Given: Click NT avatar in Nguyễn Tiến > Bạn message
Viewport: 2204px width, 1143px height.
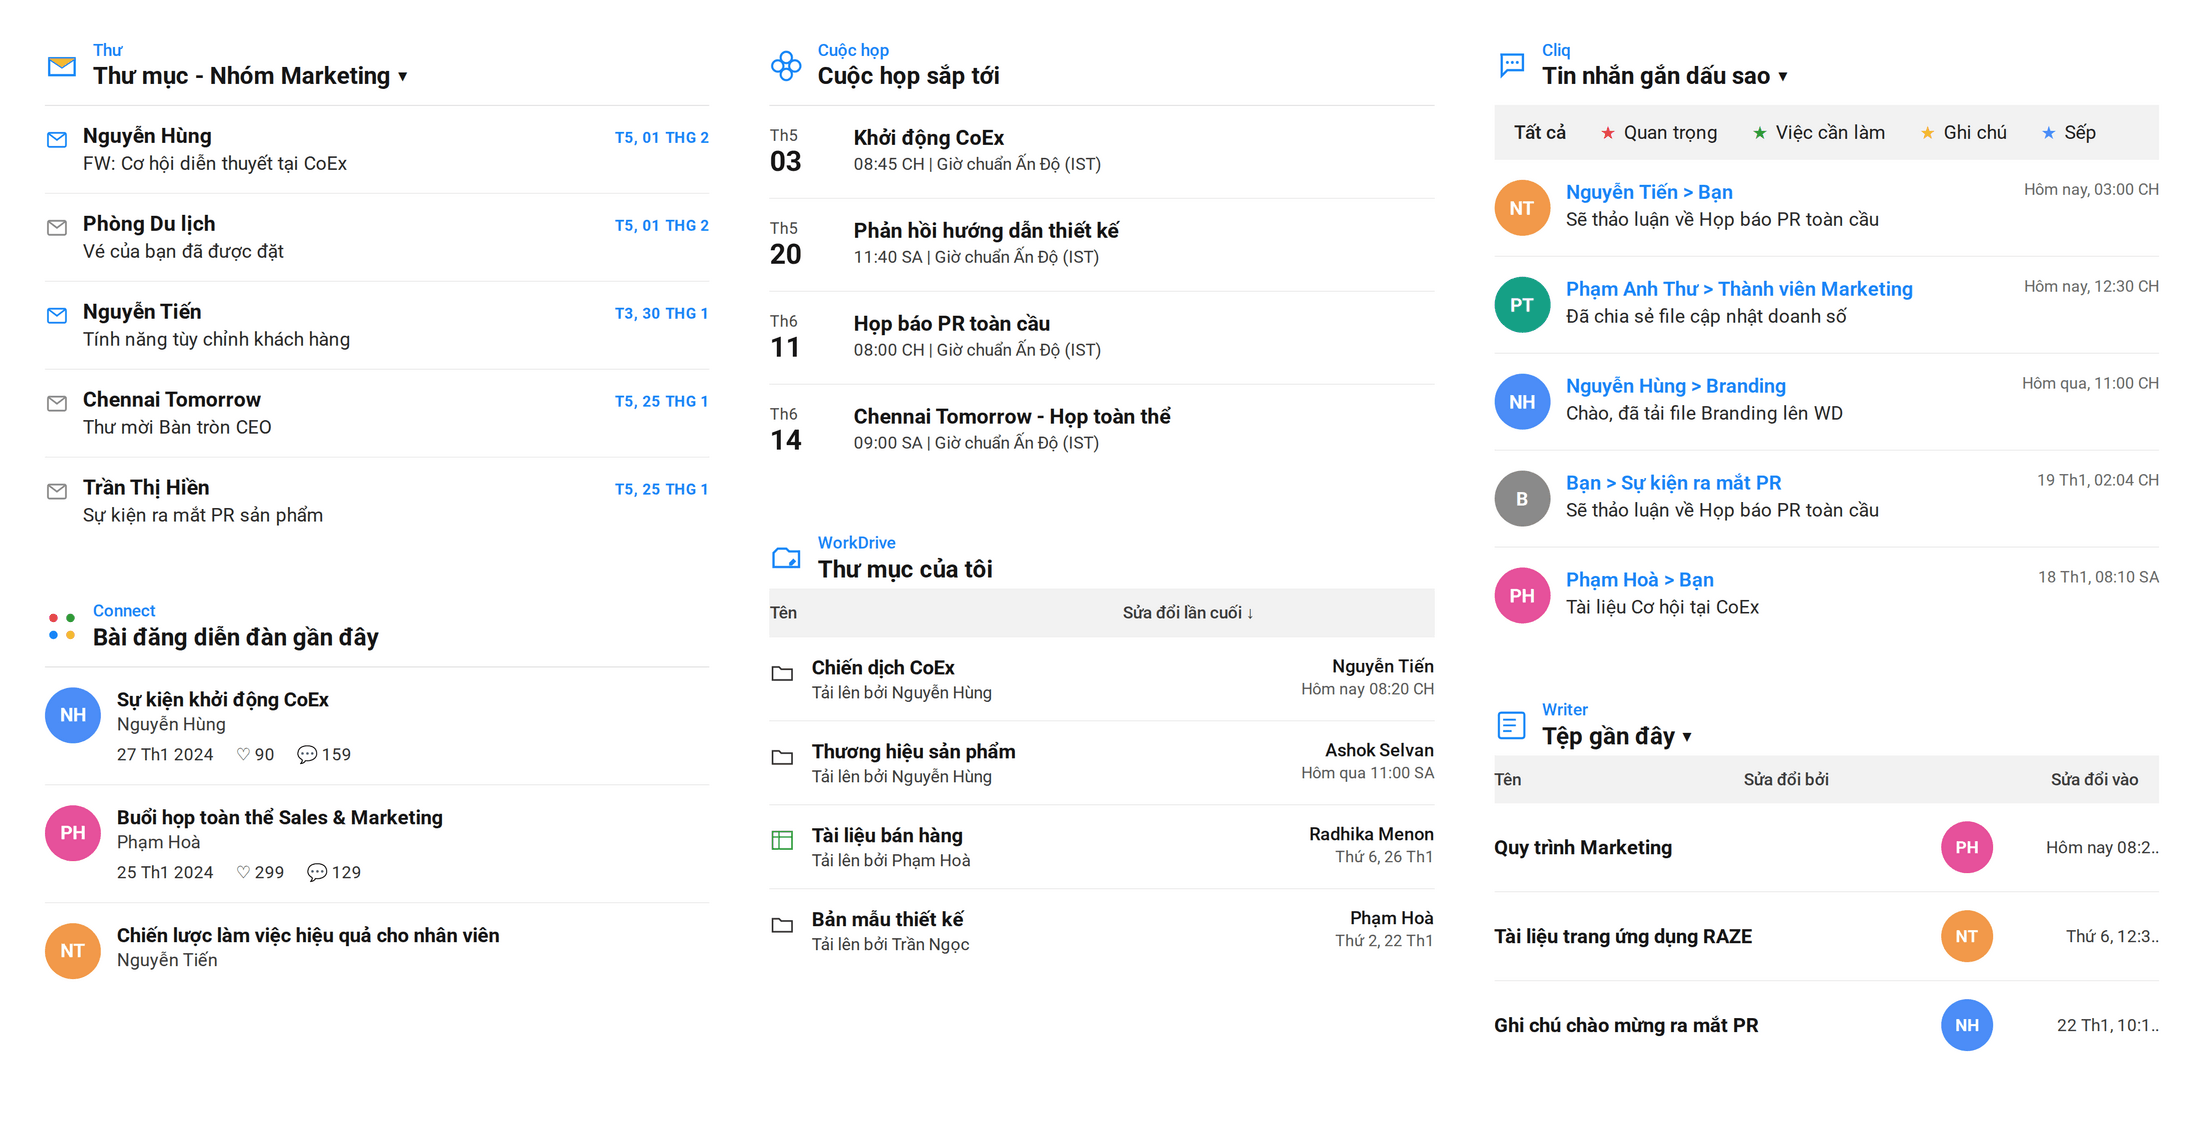Looking at the screenshot, I should 1522,208.
